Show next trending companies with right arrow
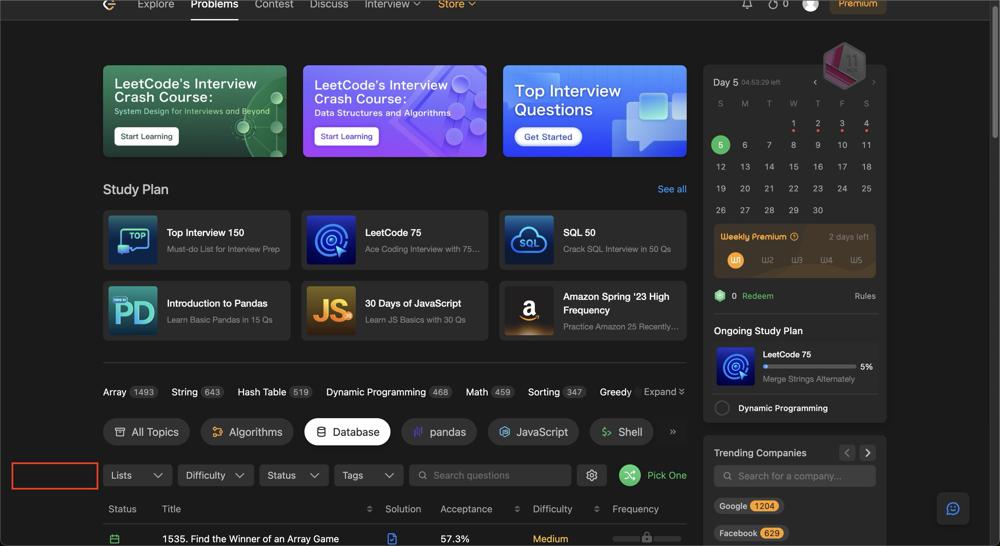Viewport: 1000px width, 546px height. click(867, 453)
